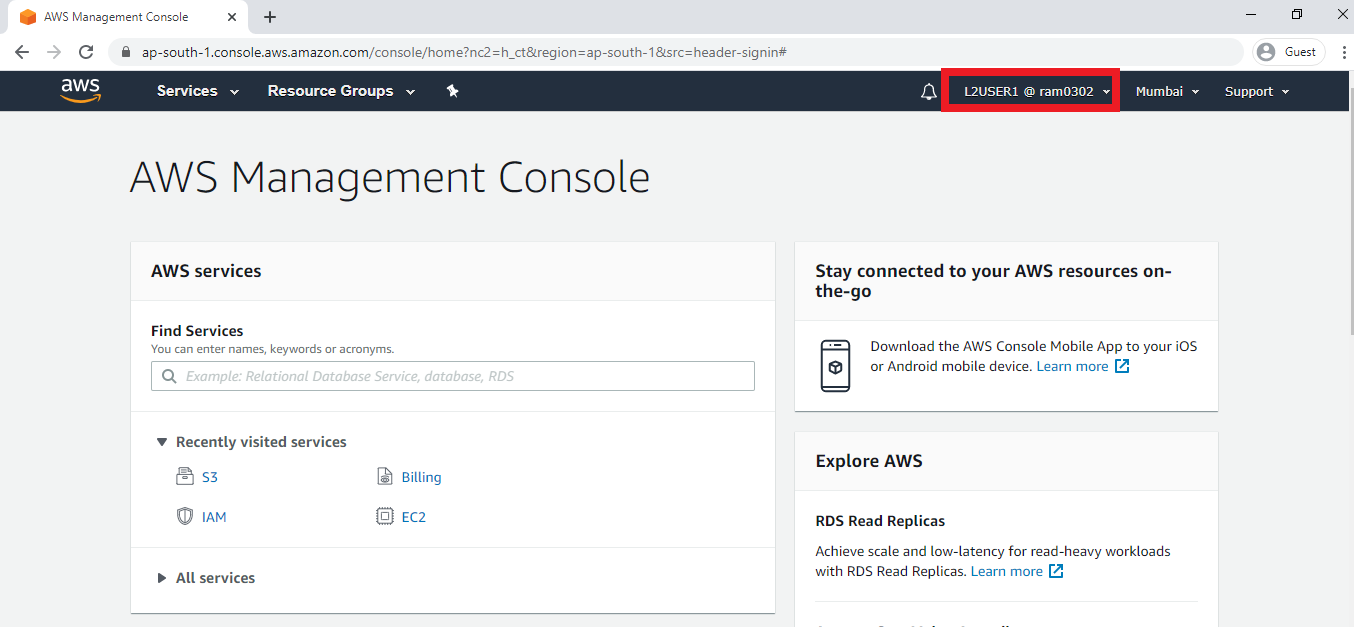Image resolution: width=1354 pixels, height=627 pixels.
Task: Click the AWS logo in navbar
Action: pos(80,91)
